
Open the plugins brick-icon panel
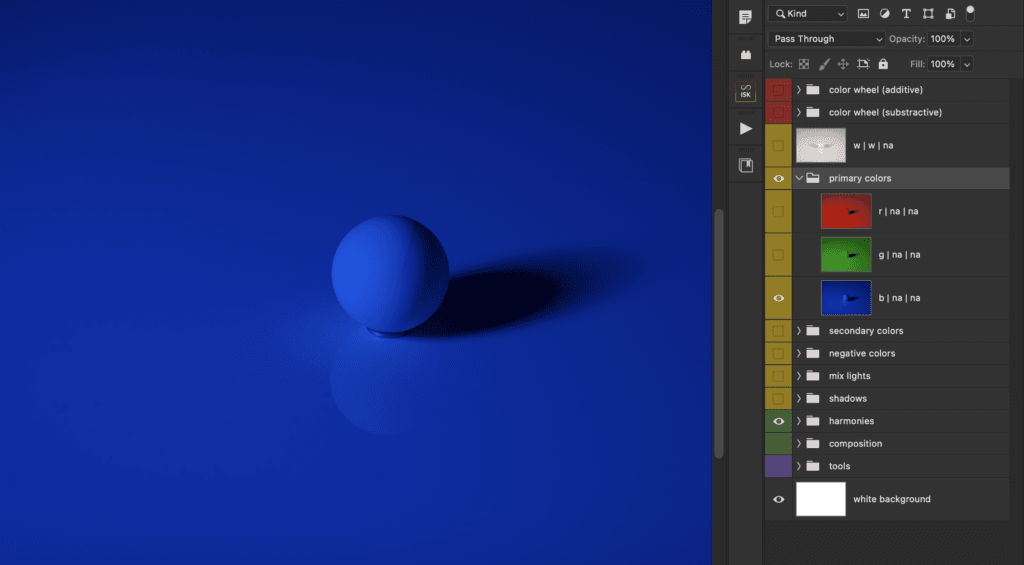tap(745, 55)
